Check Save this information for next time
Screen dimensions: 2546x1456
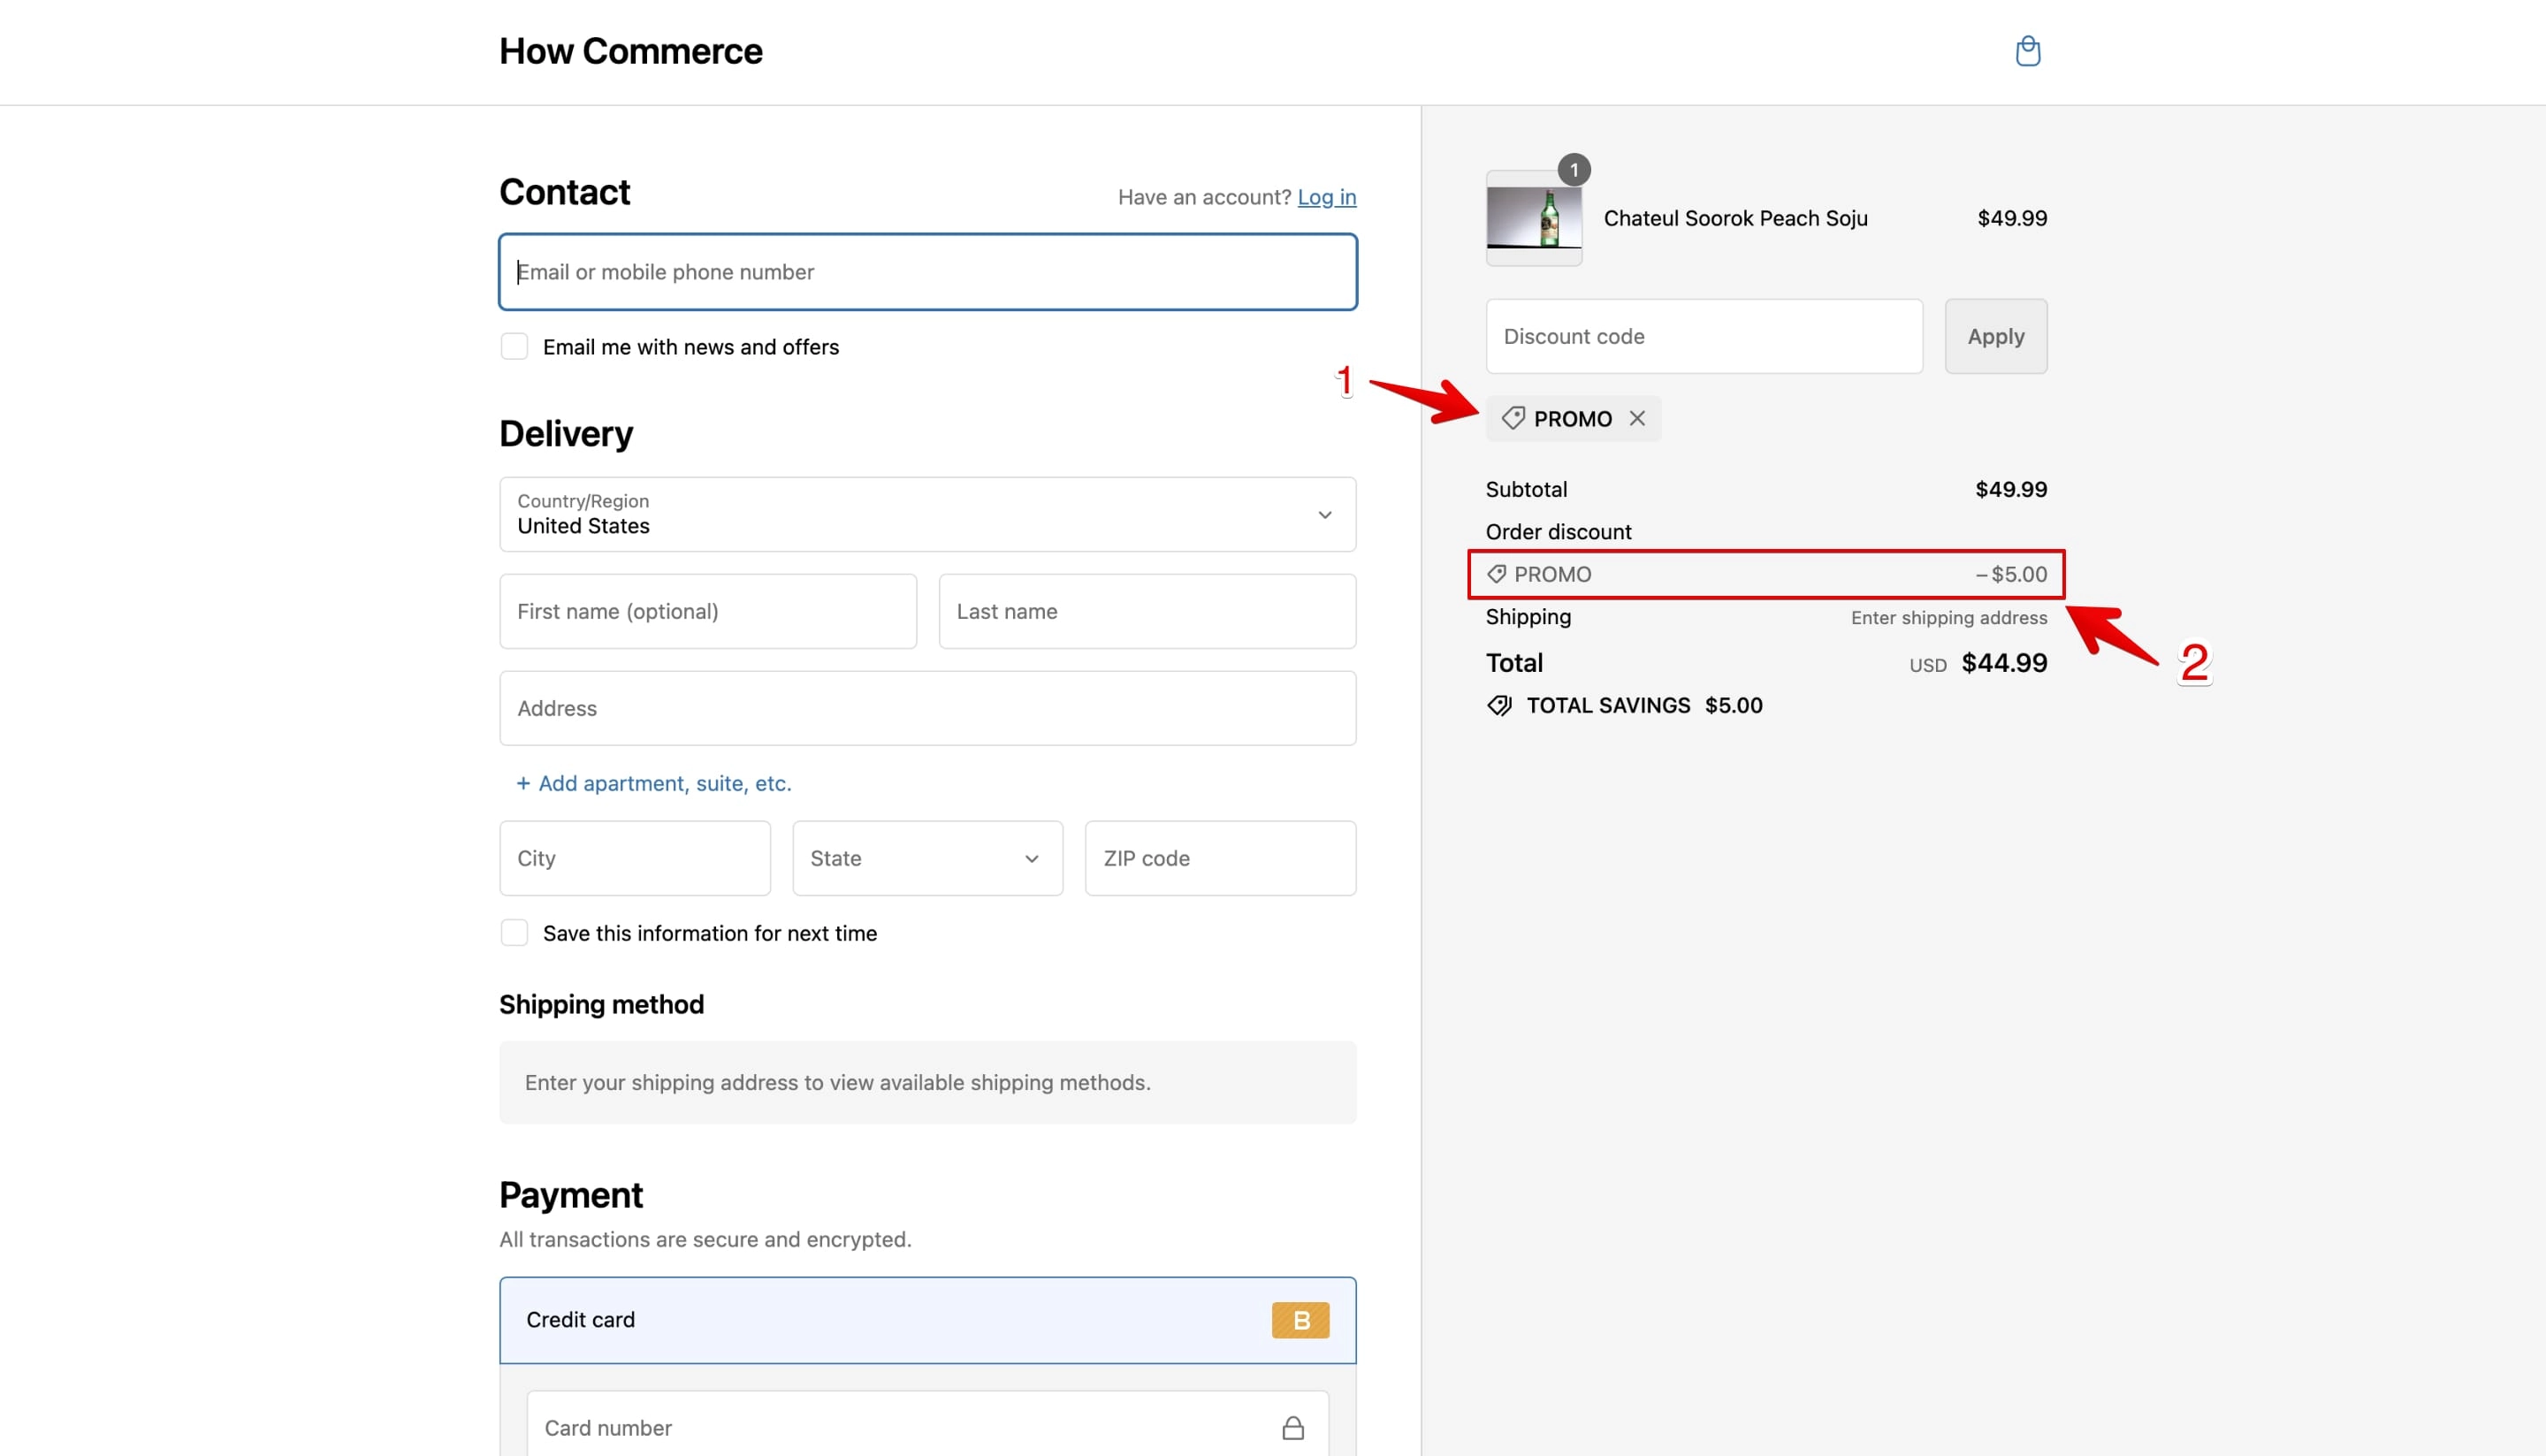(x=514, y=933)
